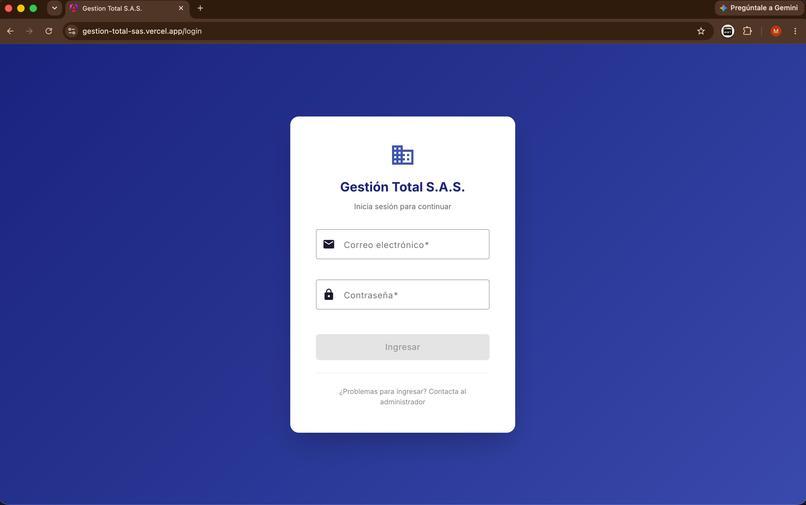Click the address bar URL gestion-total-sas.vercel.app/login
This screenshot has width=806, height=505.
click(x=142, y=31)
